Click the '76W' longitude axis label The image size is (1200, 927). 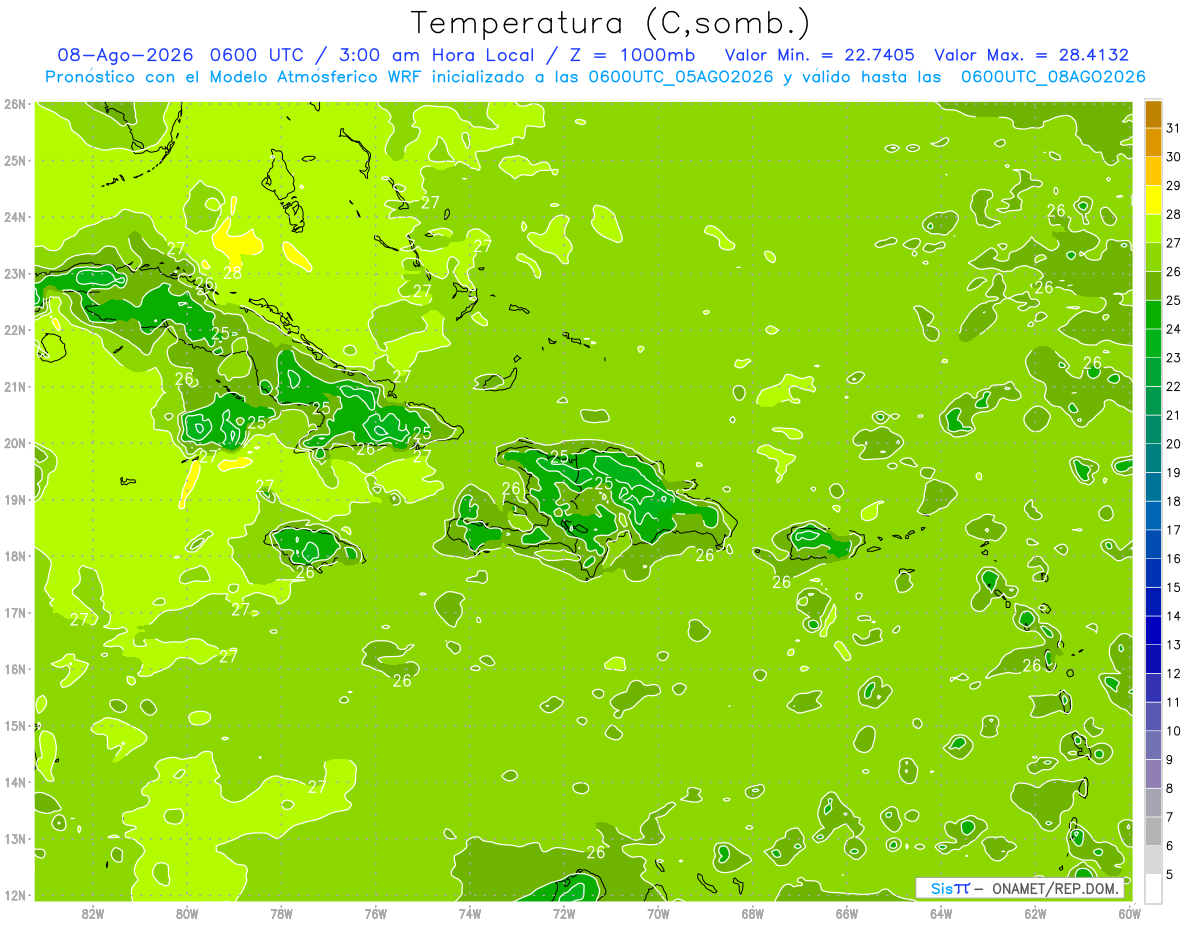(375, 913)
